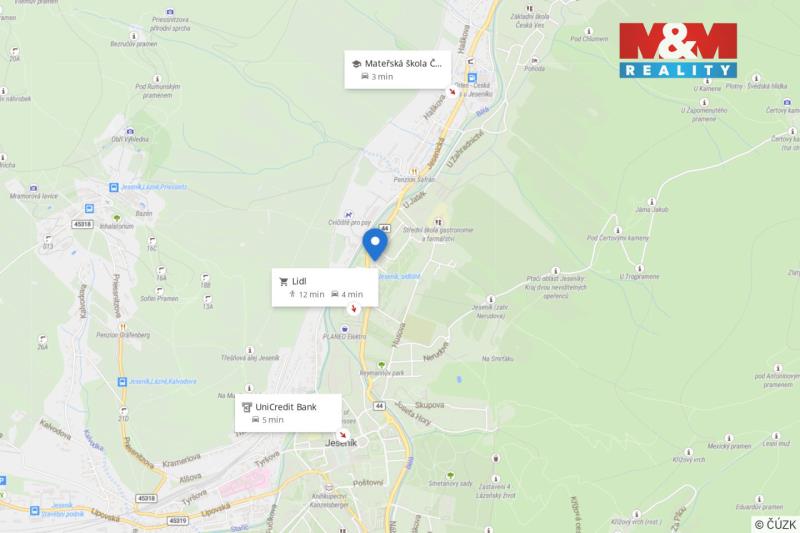Select the Jeseník, Lázně, Kalvodova bus stop icon
The height and width of the screenshot is (533, 800).
pos(122,382)
